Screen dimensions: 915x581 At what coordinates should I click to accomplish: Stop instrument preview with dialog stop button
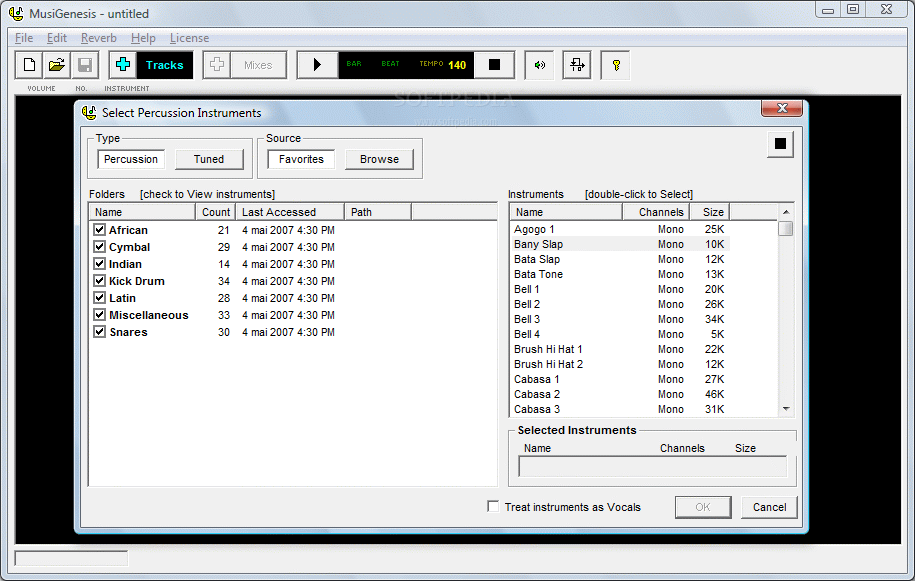pos(780,144)
